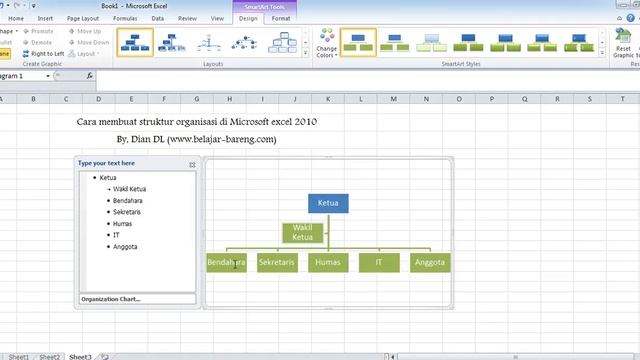Select Humas in text pane
Viewport: 640px width, 360px height.
(x=122, y=224)
